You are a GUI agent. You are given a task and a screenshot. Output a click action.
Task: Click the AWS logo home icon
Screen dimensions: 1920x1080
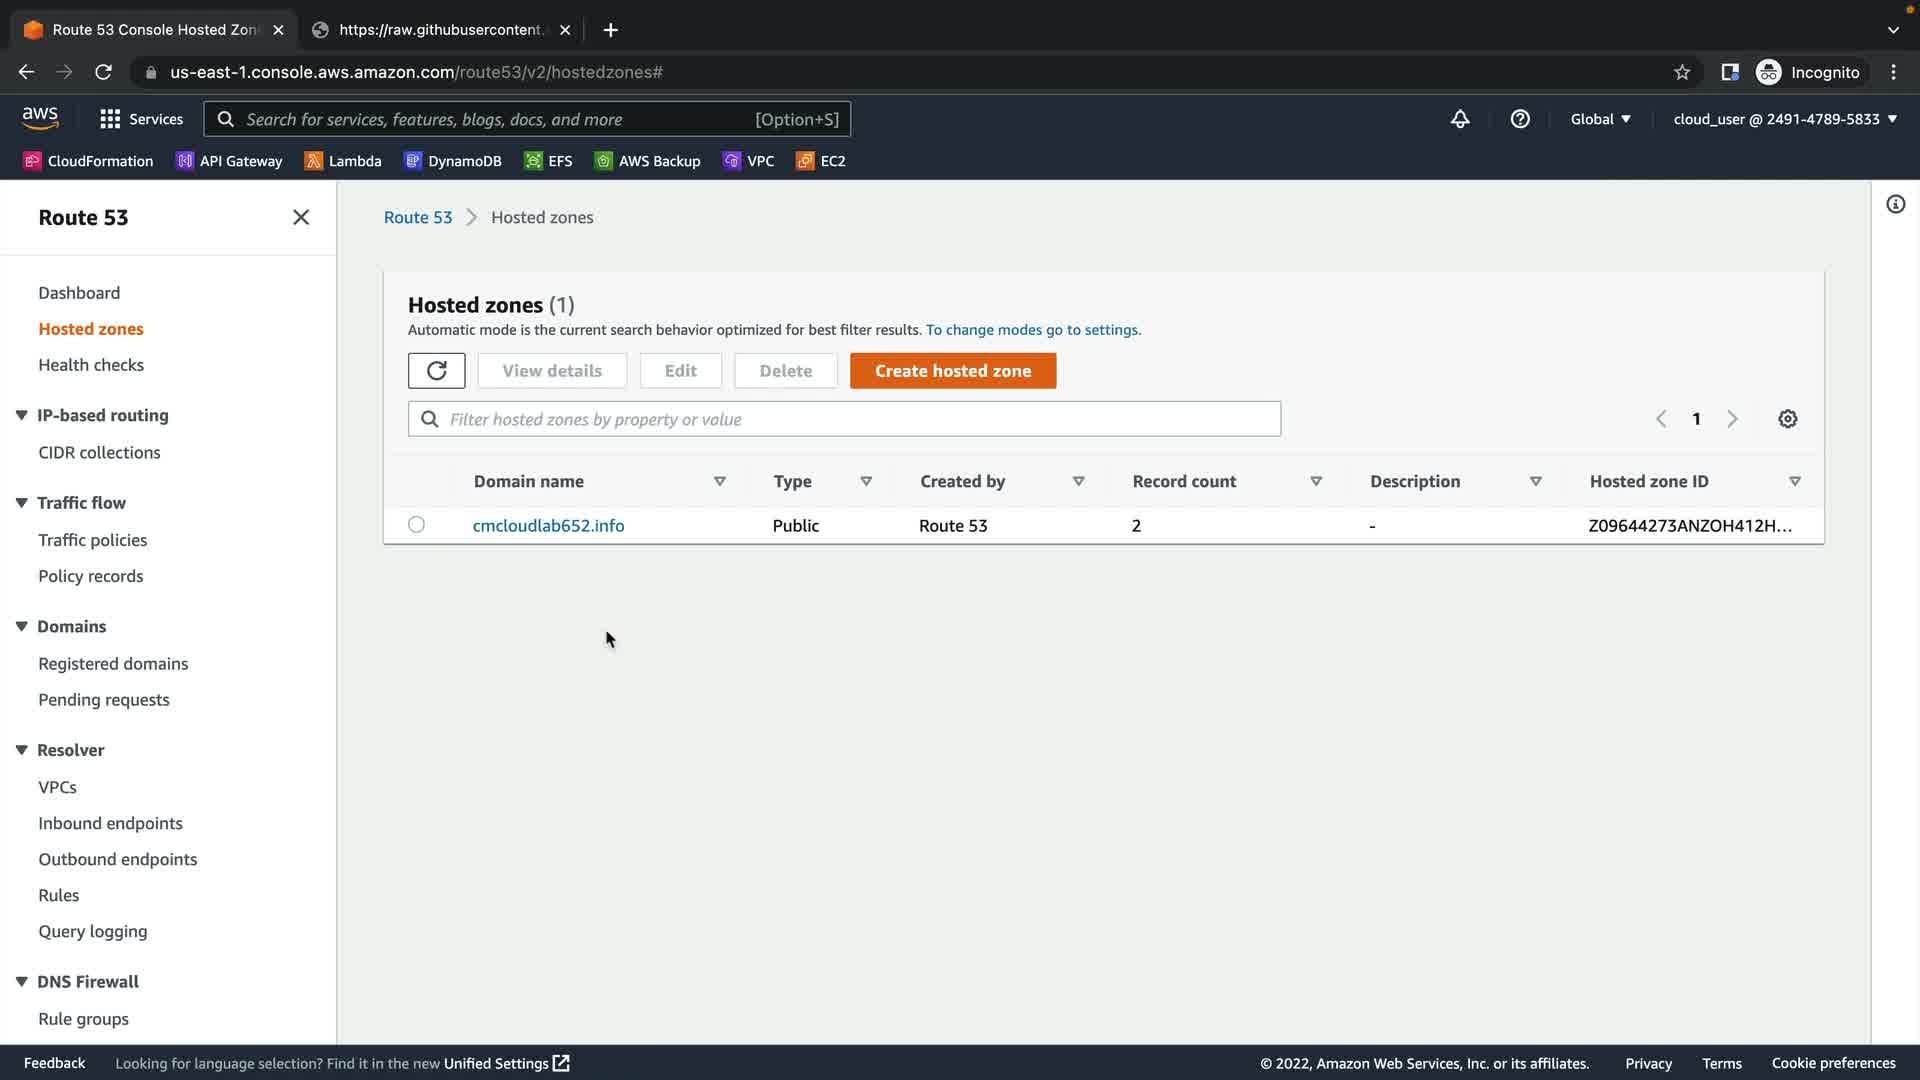[x=40, y=118]
